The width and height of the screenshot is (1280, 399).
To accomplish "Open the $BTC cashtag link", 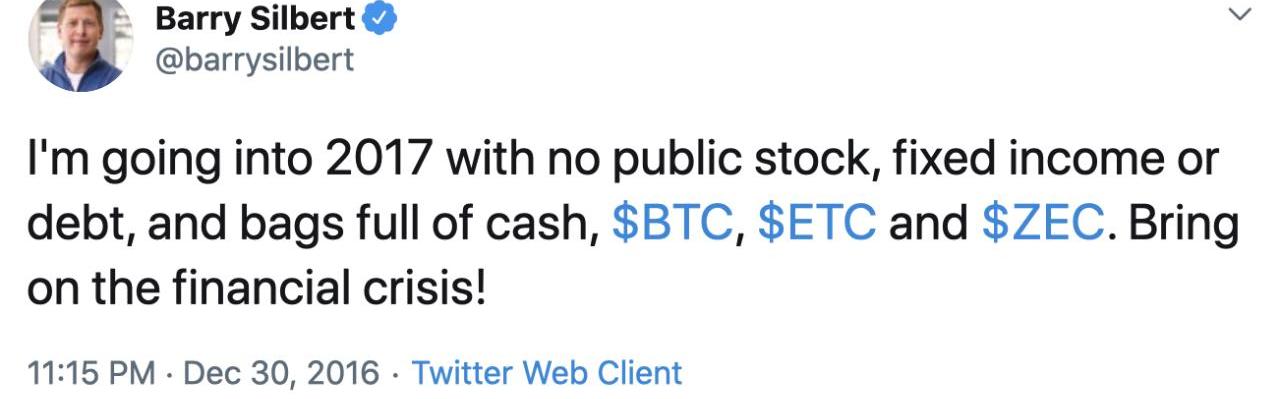I will tap(670, 224).
